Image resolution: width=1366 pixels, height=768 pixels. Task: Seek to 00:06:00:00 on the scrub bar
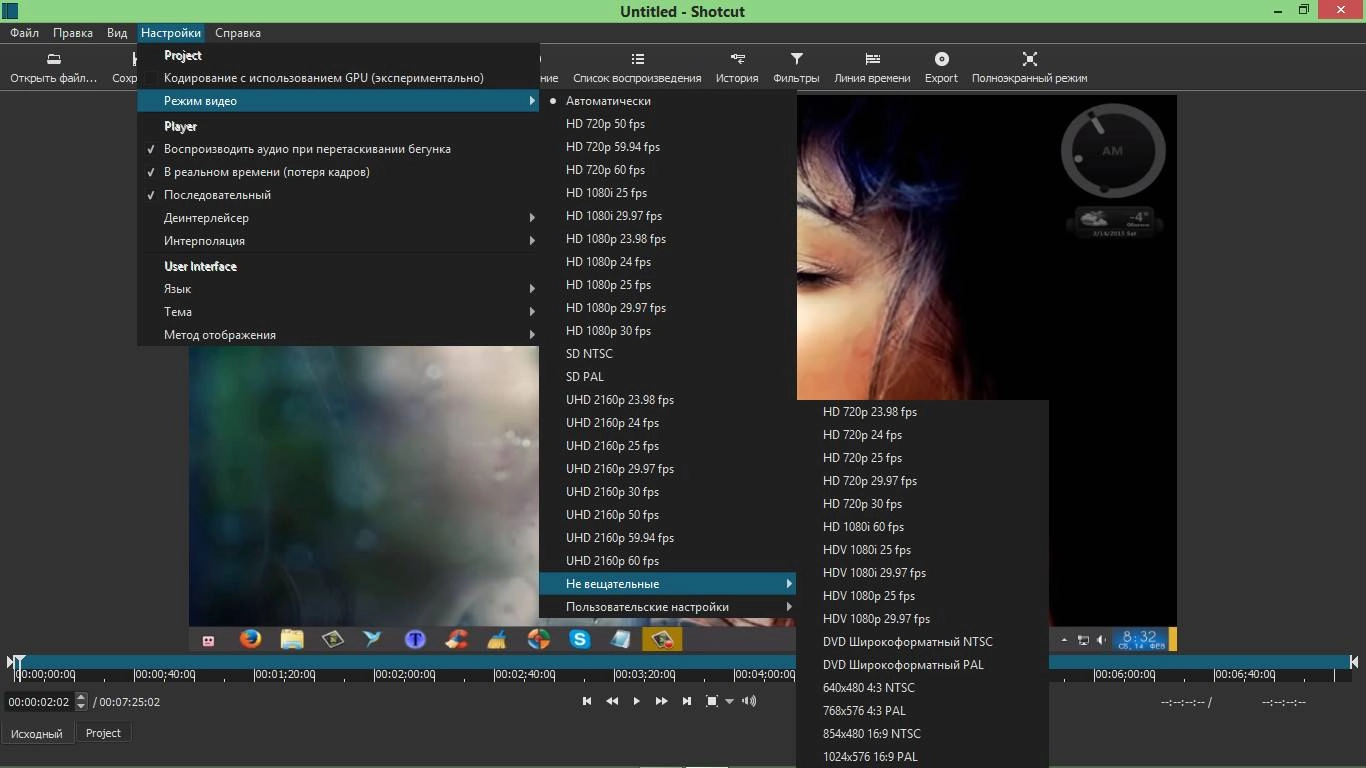click(x=1125, y=674)
